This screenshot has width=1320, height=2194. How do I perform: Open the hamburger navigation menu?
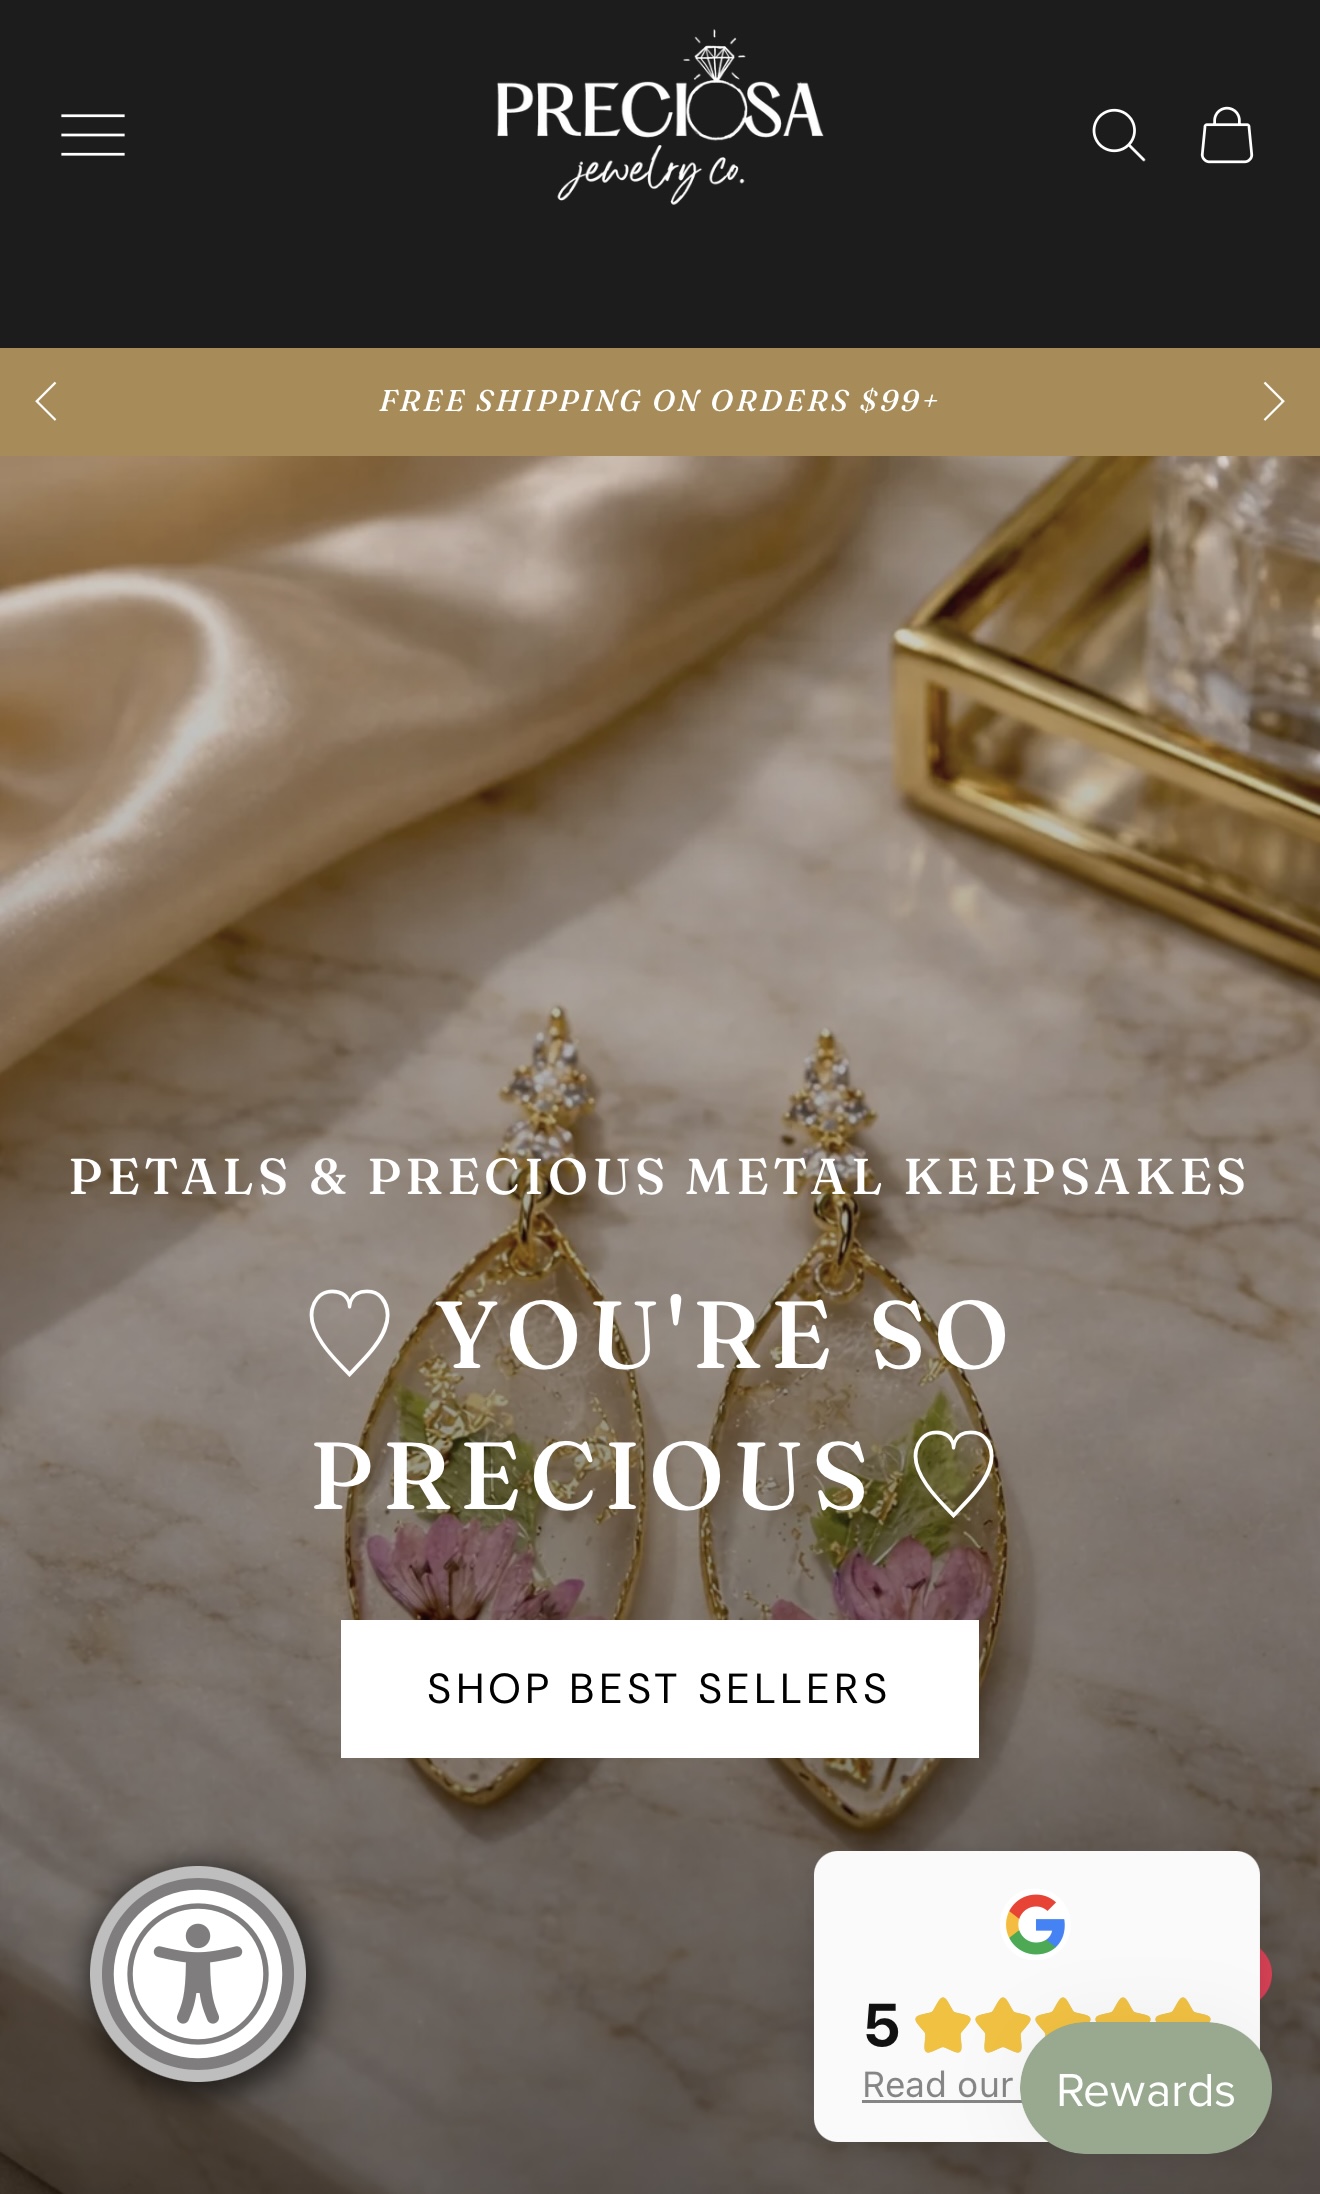point(93,135)
